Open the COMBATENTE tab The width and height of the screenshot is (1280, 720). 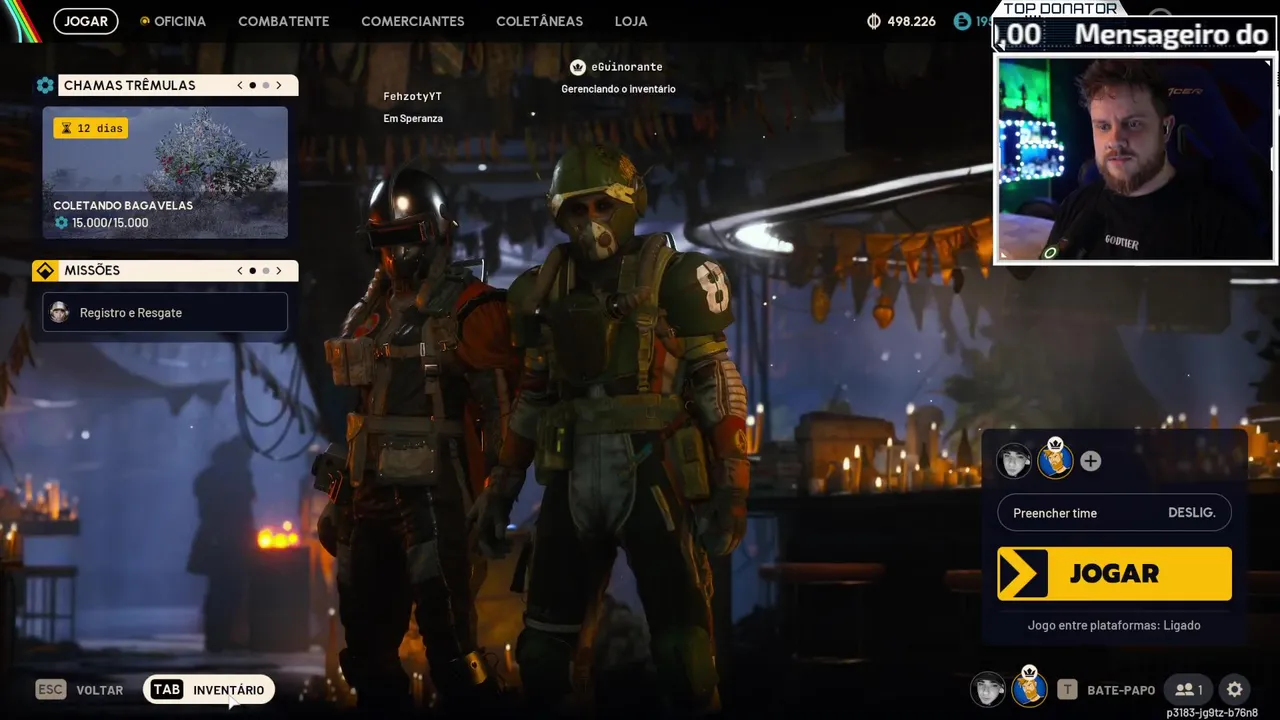coord(284,21)
